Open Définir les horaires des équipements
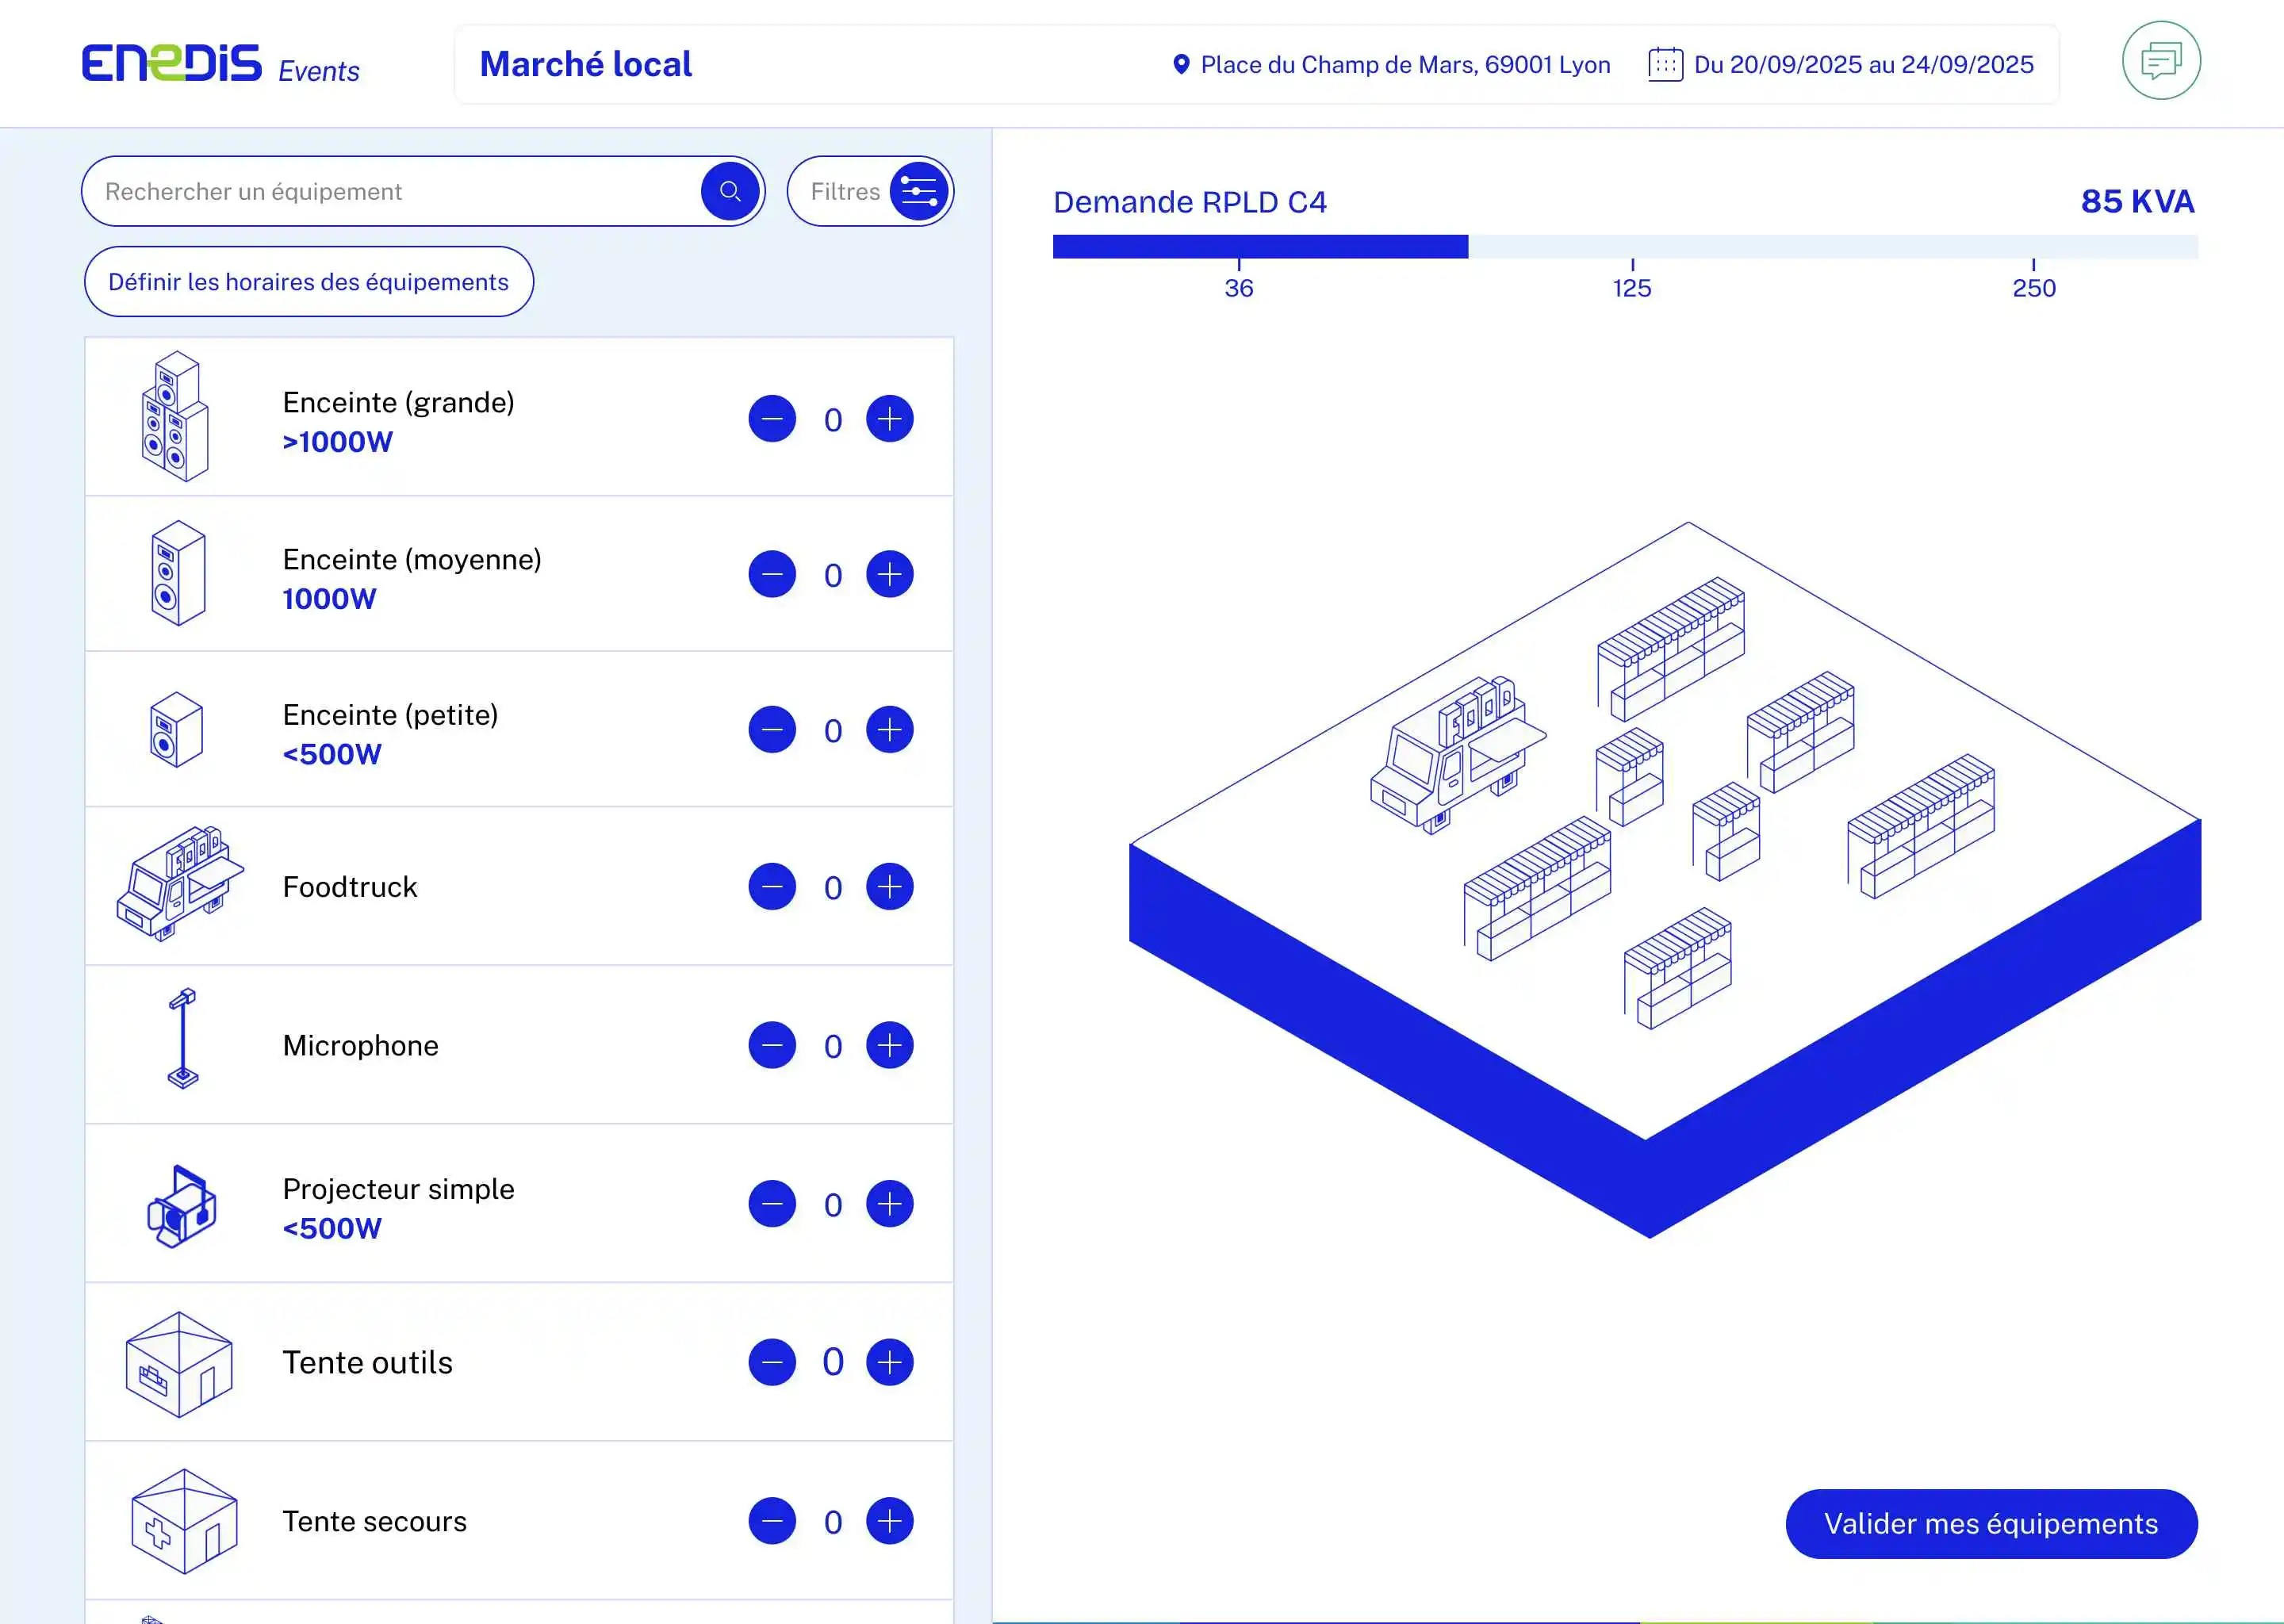 tap(308, 282)
